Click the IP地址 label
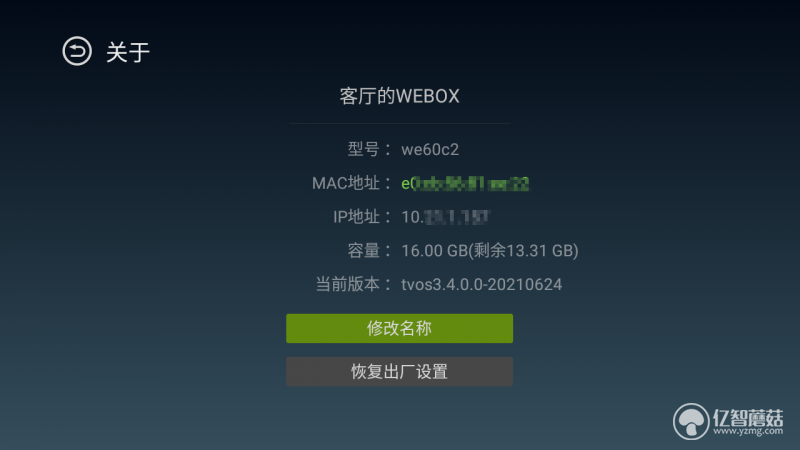Viewport: 800px width, 450px height. tap(357, 217)
